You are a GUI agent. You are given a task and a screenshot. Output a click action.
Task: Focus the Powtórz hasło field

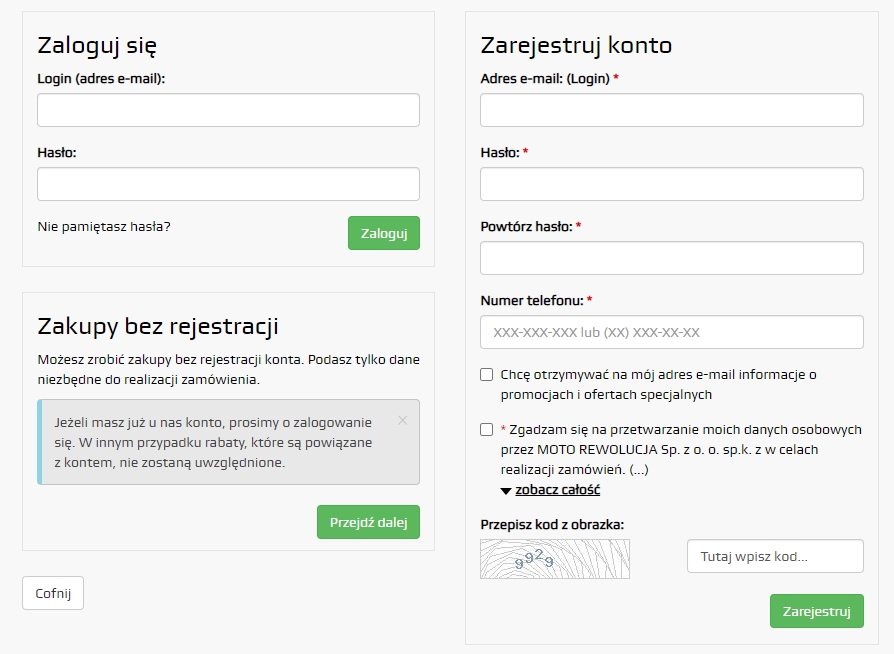pos(672,258)
